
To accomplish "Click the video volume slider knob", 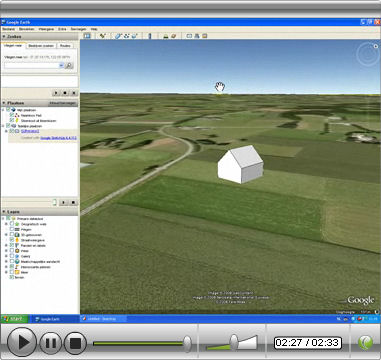I will [x=234, y=341].
